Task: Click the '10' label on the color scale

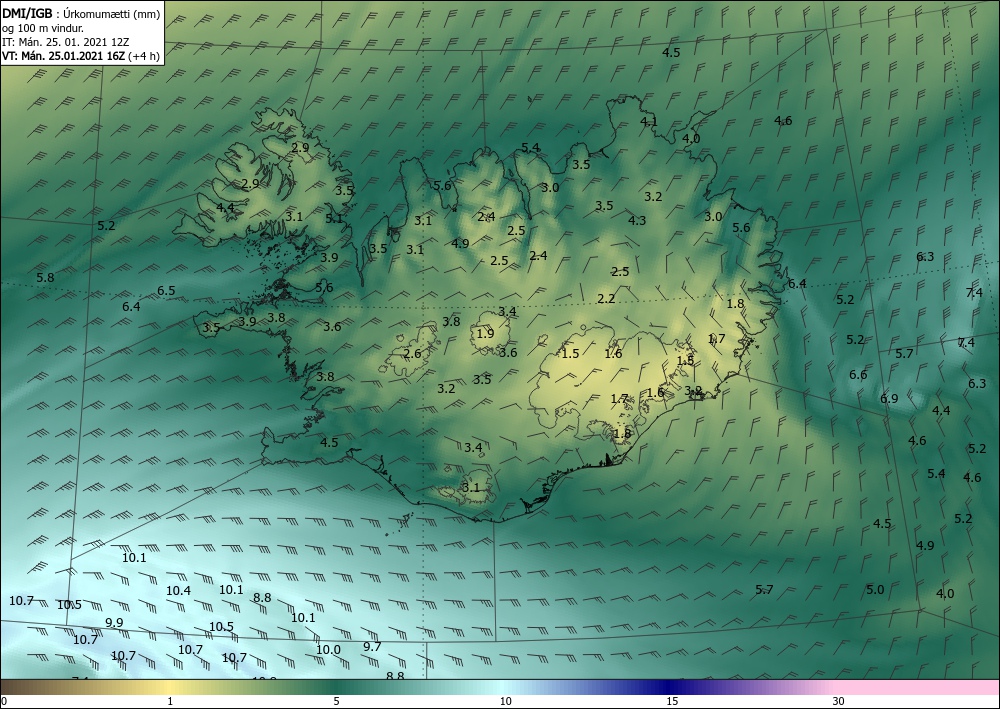Action: [x=505, y=702]
